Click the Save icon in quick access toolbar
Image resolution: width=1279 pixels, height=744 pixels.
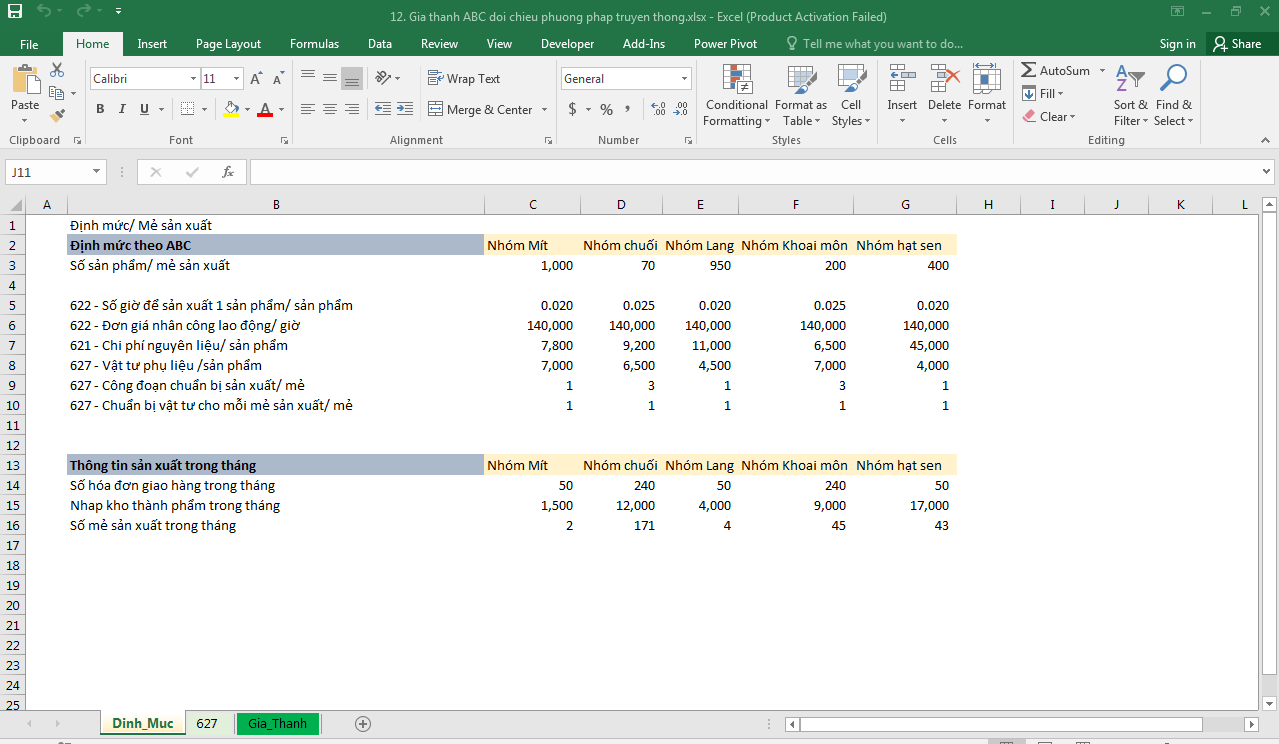[15, 12]
